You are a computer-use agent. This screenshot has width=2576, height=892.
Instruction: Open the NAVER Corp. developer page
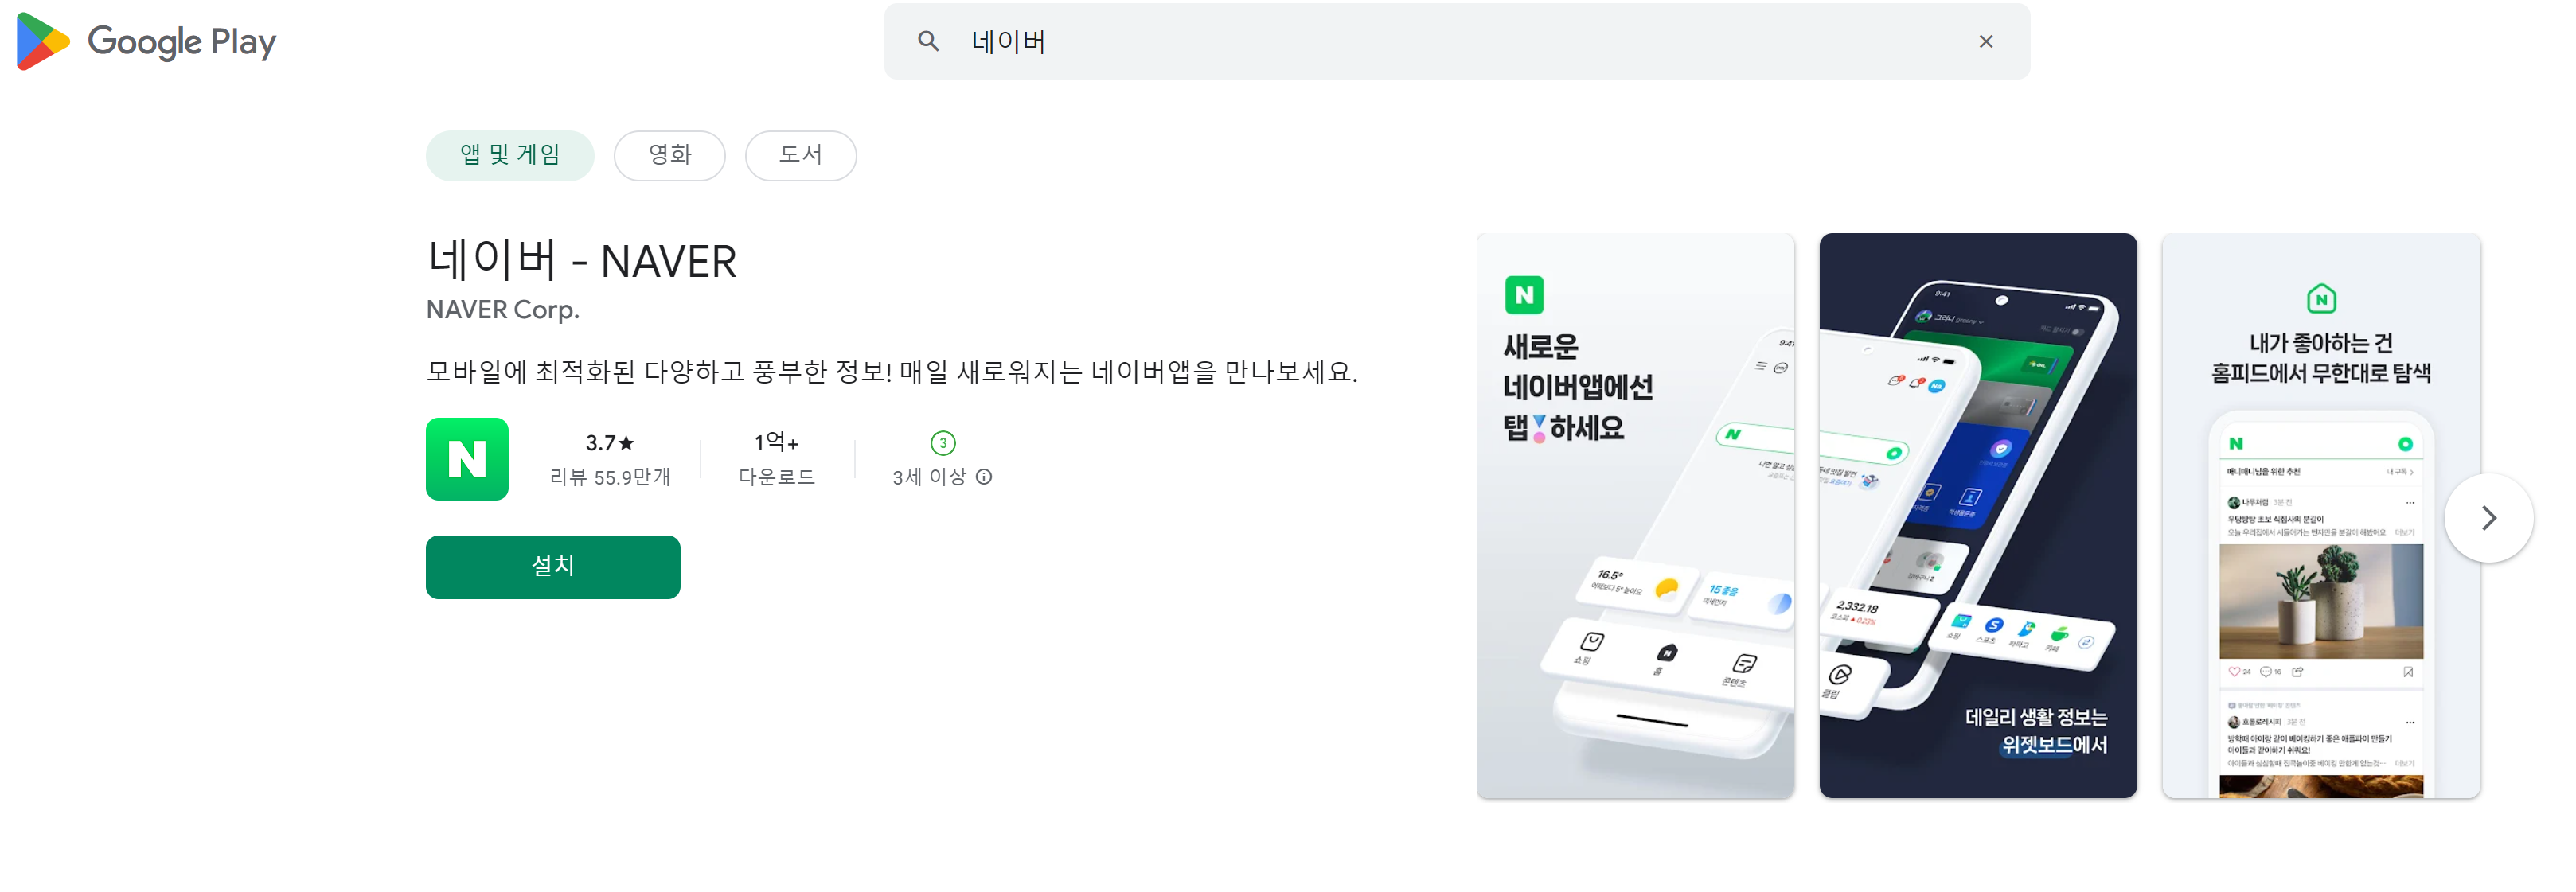502,309
